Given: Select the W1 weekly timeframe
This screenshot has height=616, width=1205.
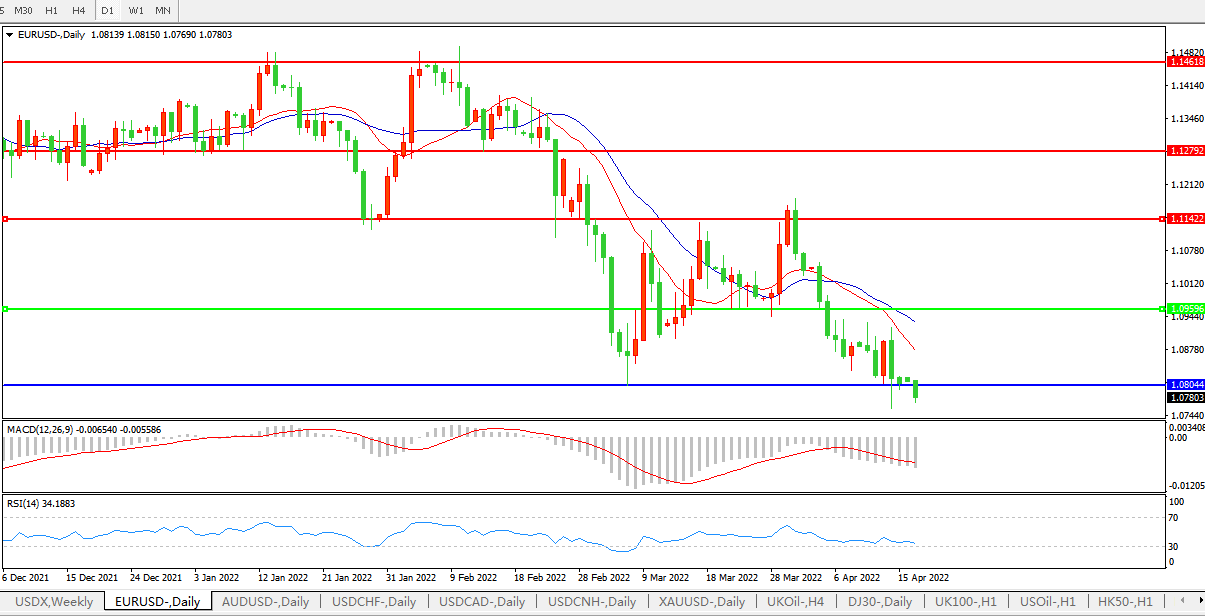Looking at the screenshot, I should click(x=136, y=10).
